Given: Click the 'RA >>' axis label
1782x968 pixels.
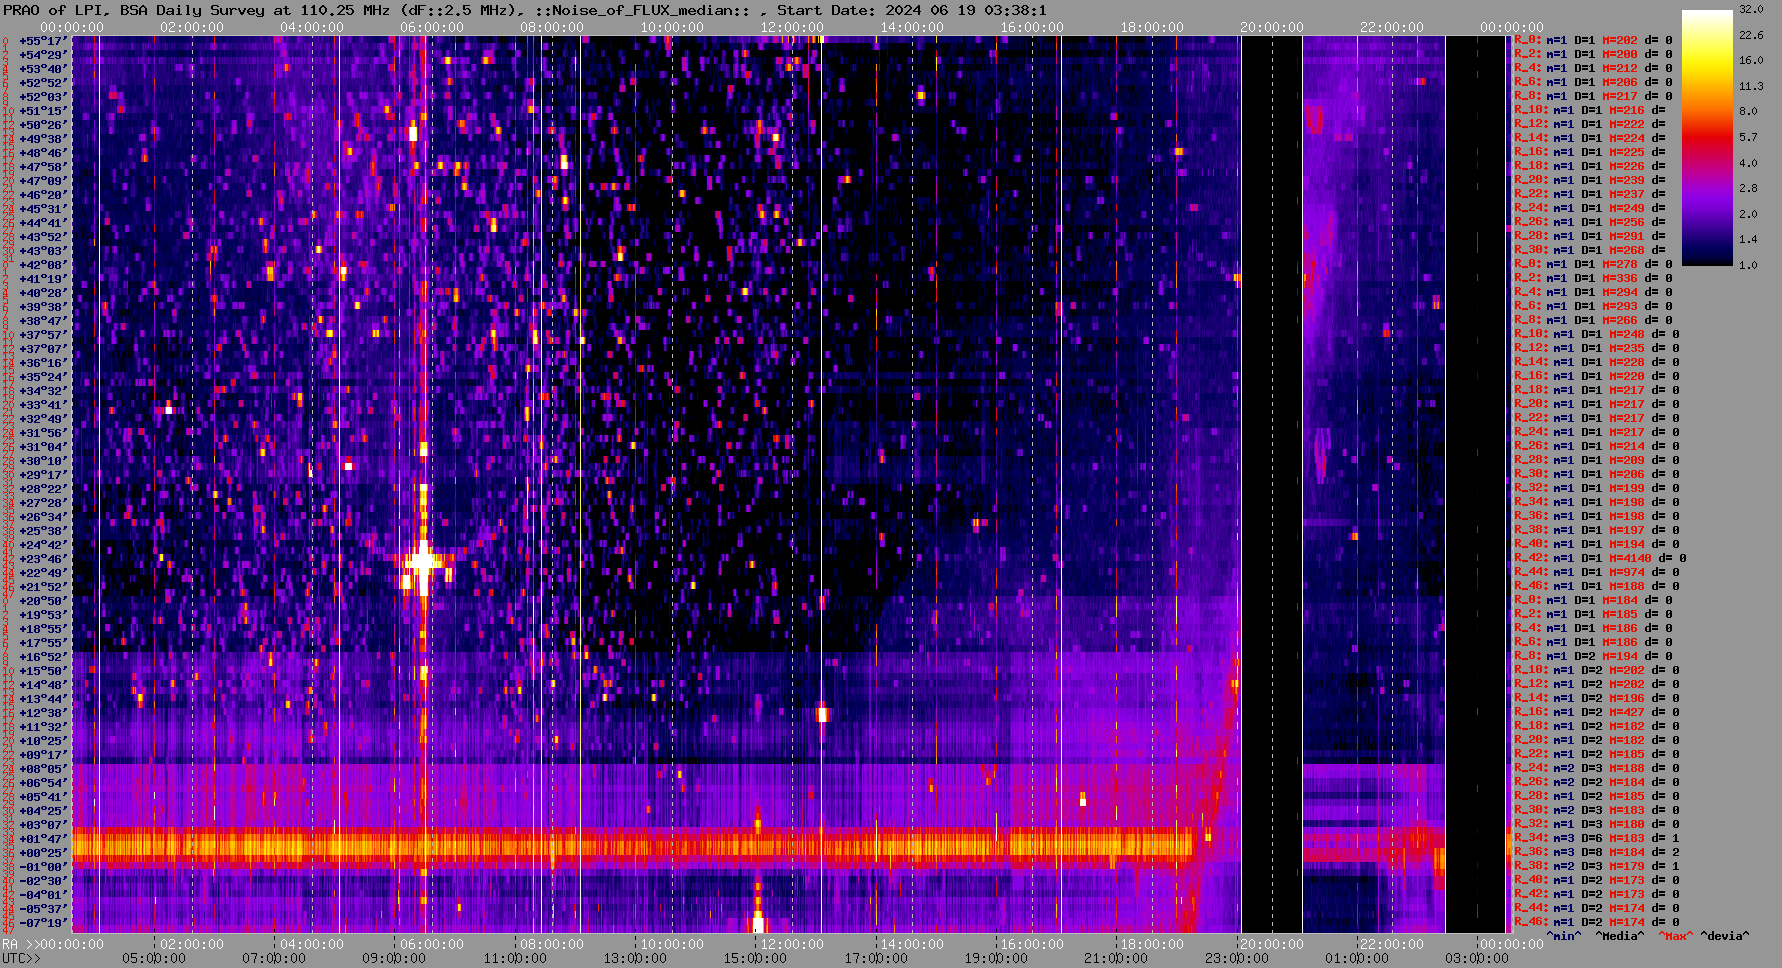Looking at the screenshot, I should 18,944.
